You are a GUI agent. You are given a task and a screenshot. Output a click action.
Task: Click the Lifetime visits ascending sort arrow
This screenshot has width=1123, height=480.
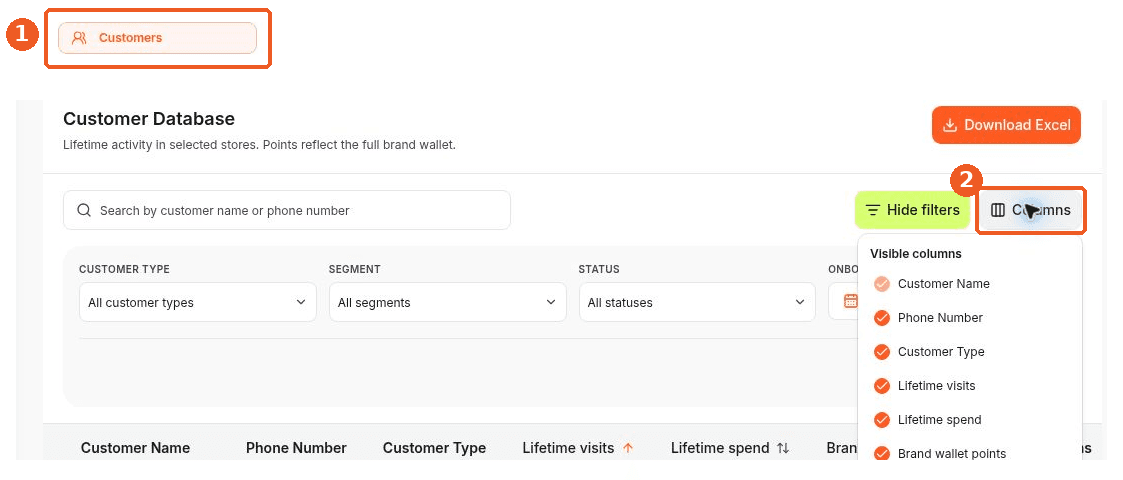click(x=628, y=448)
